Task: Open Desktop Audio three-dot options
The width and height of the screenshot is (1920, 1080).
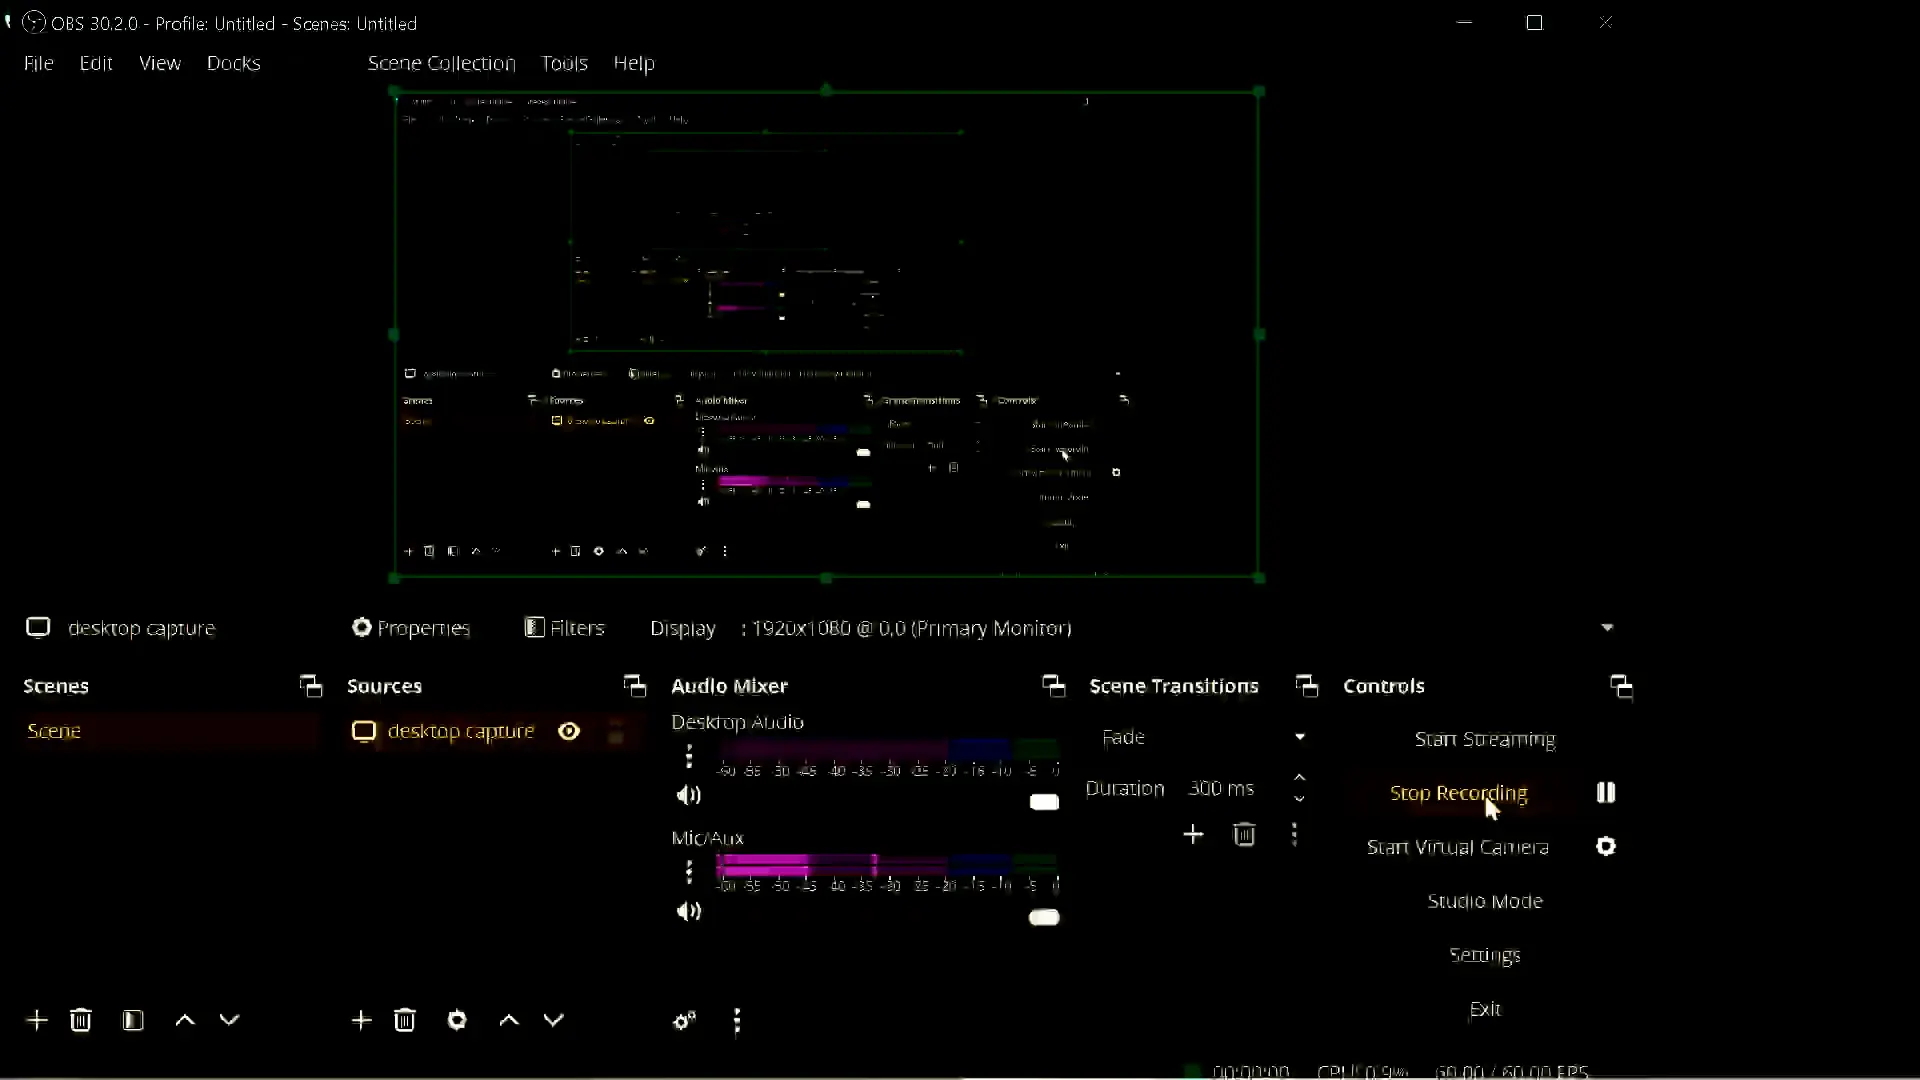Action: point(689,757)
